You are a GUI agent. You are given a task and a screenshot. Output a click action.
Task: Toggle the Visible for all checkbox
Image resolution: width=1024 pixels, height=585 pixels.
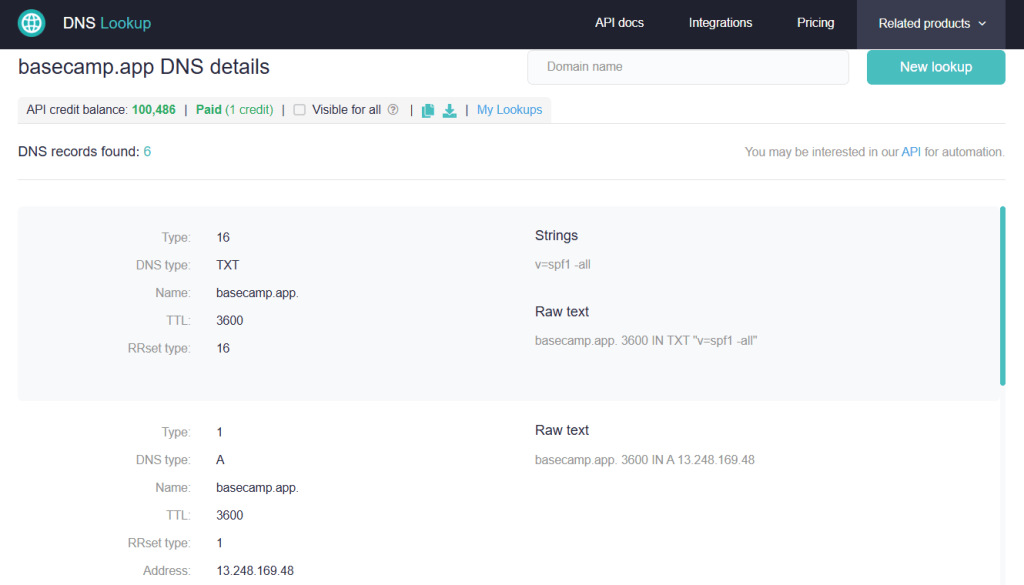tap(299, 110)
